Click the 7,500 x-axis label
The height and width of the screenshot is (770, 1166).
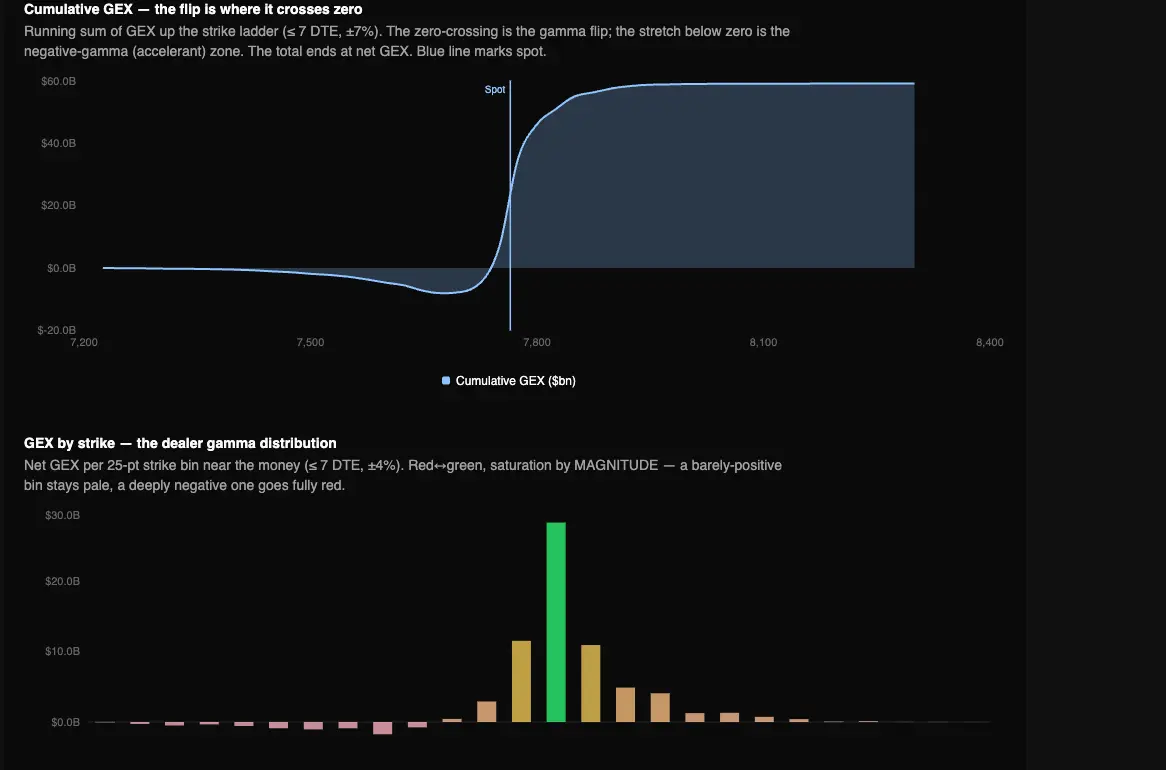[310, 342]
